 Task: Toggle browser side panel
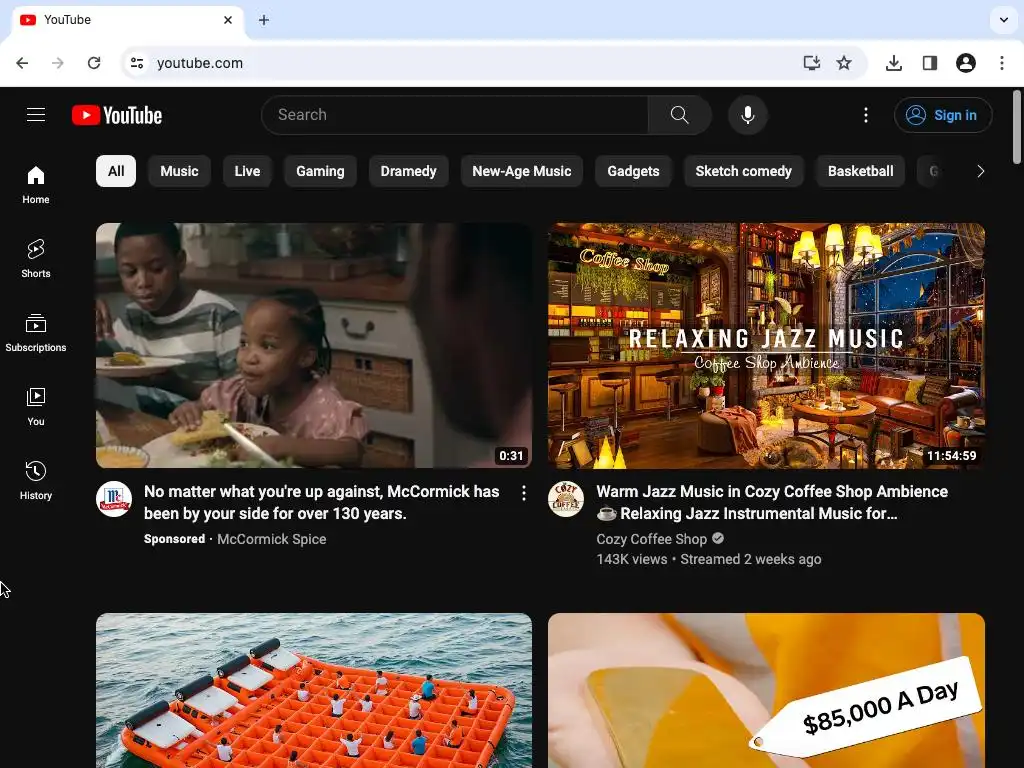click(x=930, y=63)
